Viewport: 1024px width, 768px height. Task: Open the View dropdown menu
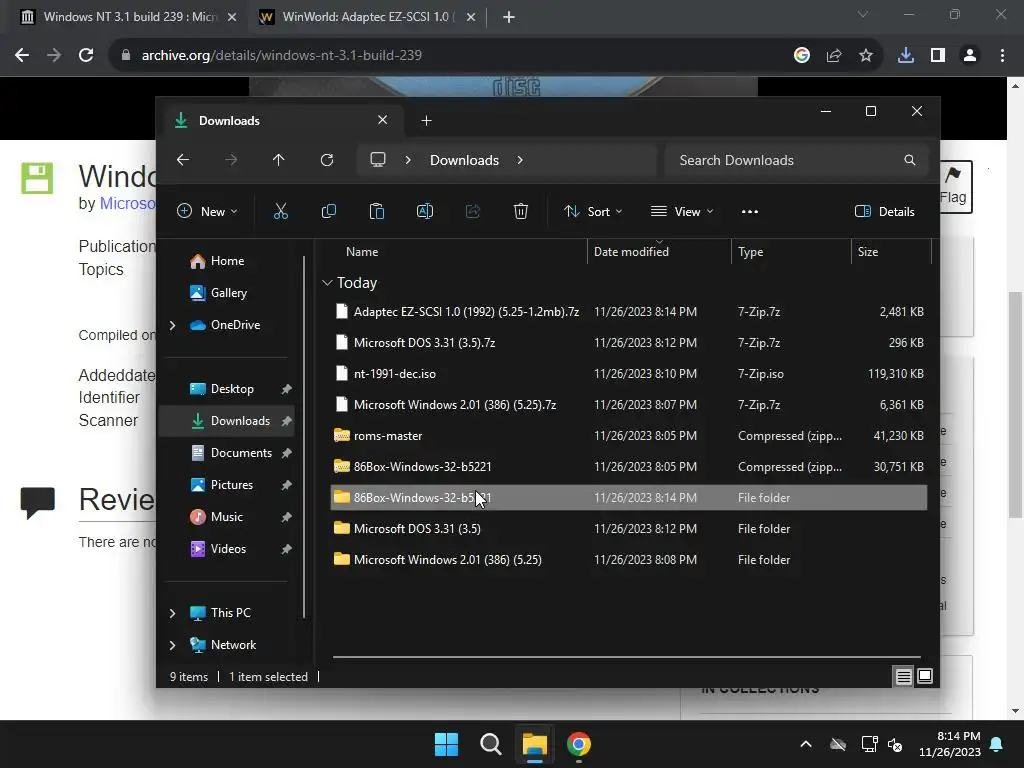coord(682,212)
